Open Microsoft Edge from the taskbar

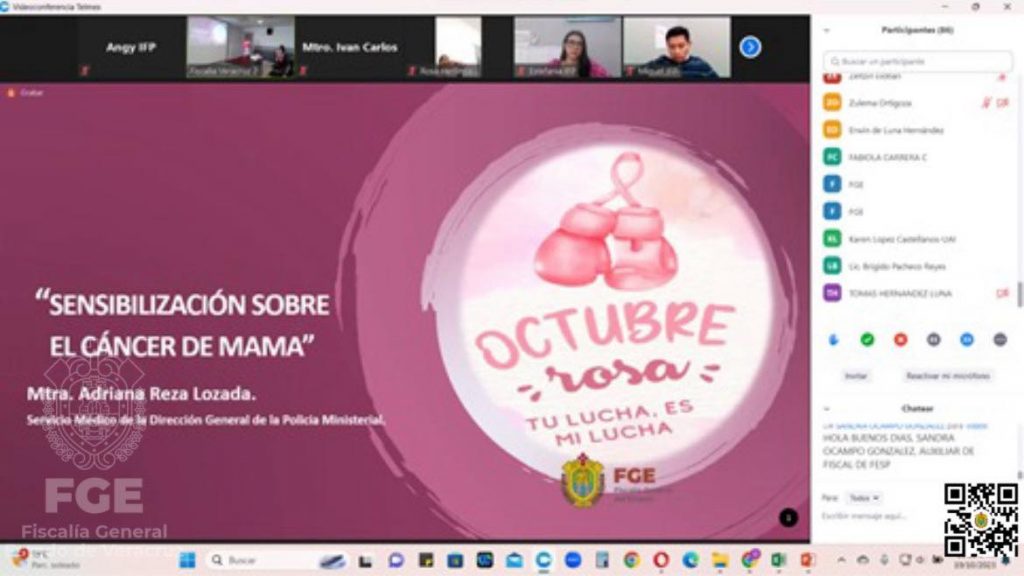click(690, 560)
